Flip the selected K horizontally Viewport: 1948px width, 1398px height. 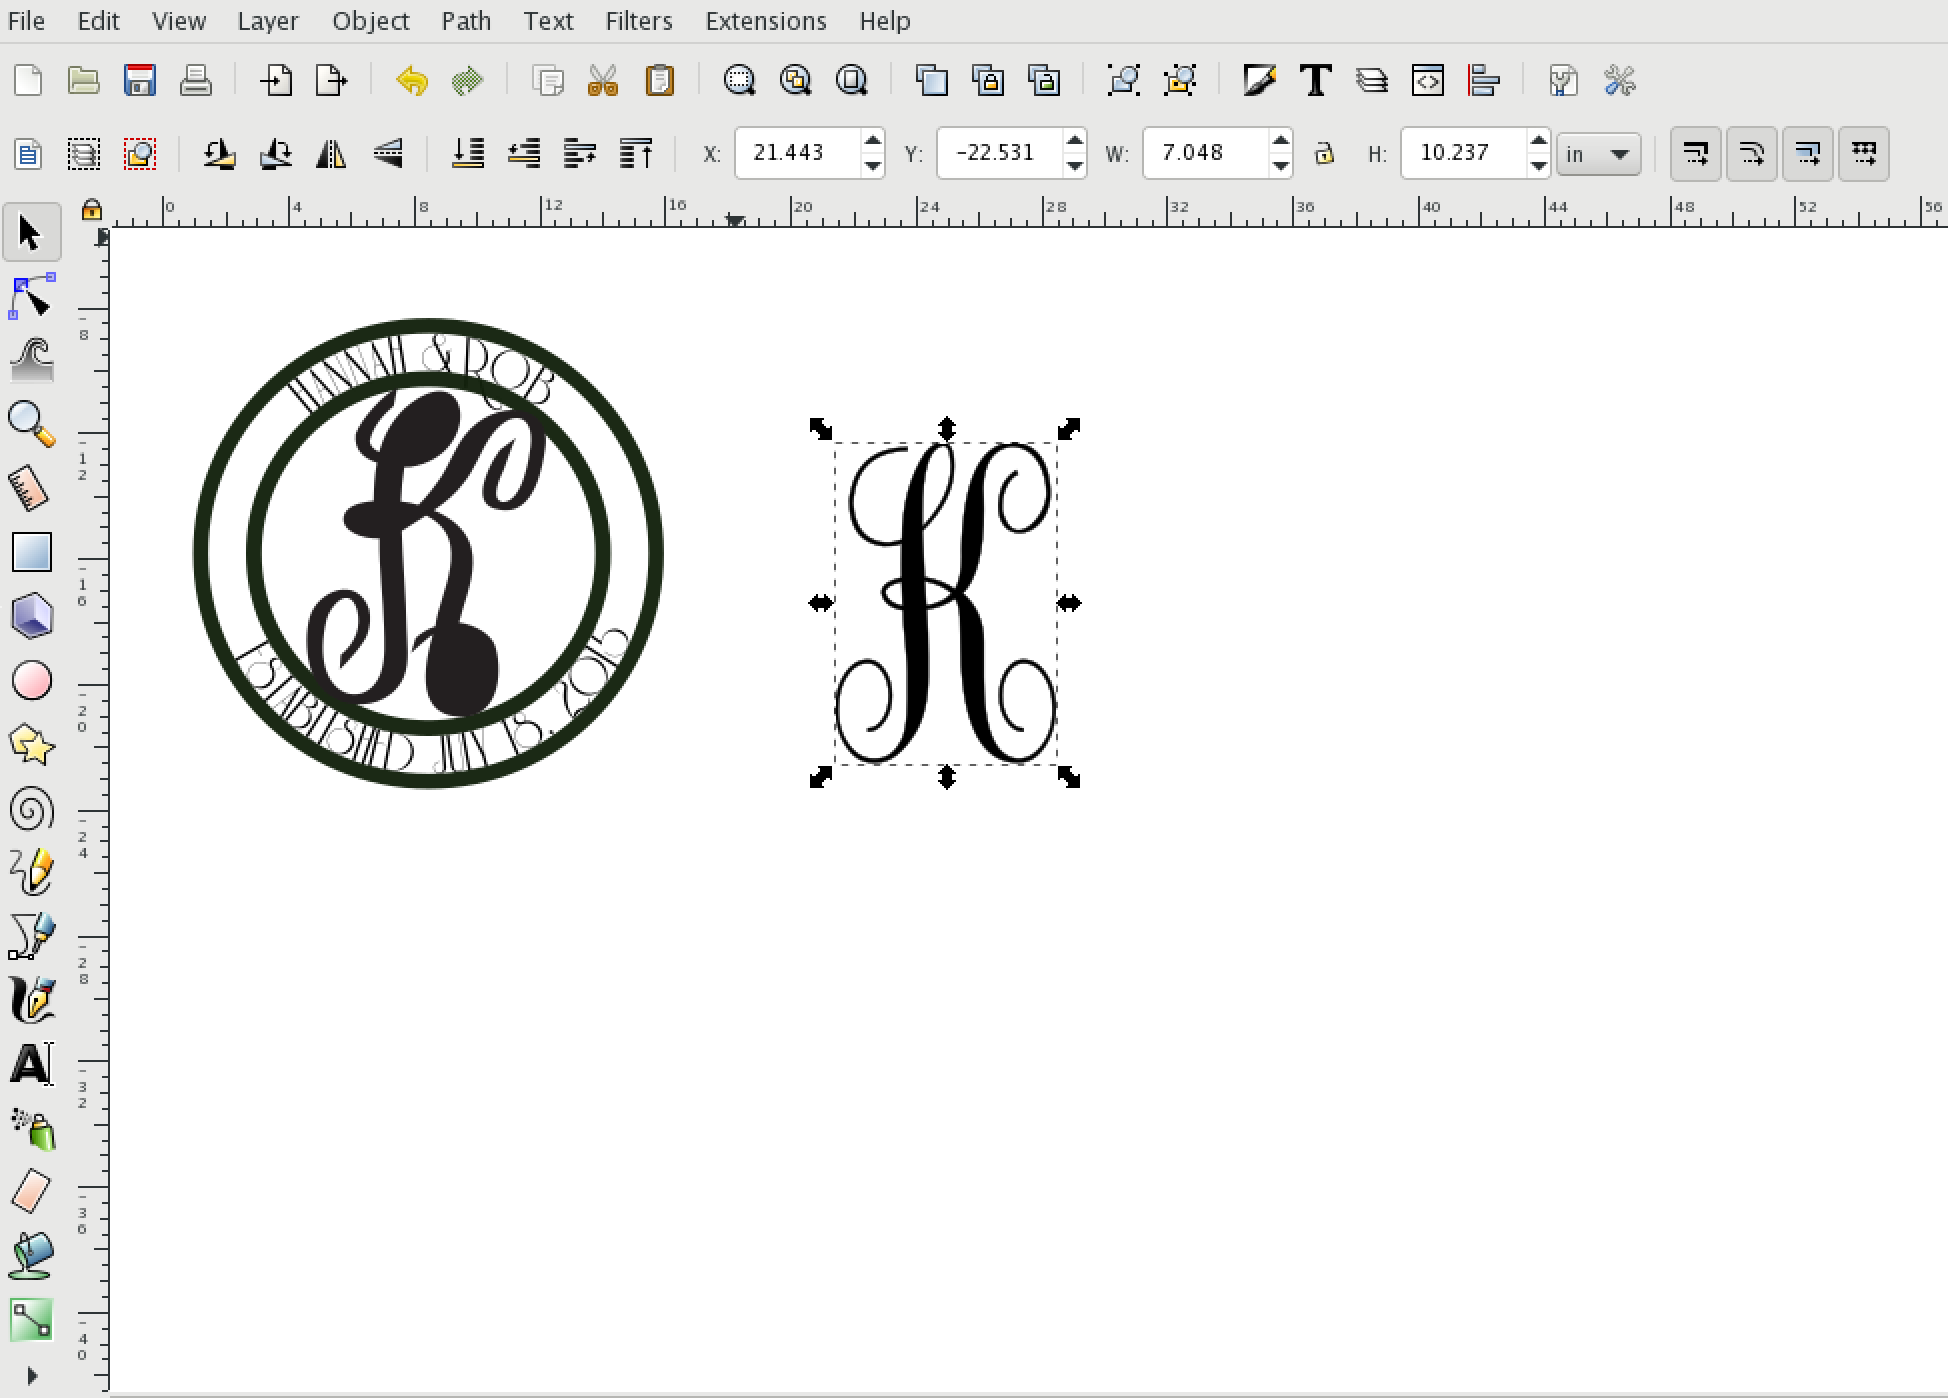[330, 153]
